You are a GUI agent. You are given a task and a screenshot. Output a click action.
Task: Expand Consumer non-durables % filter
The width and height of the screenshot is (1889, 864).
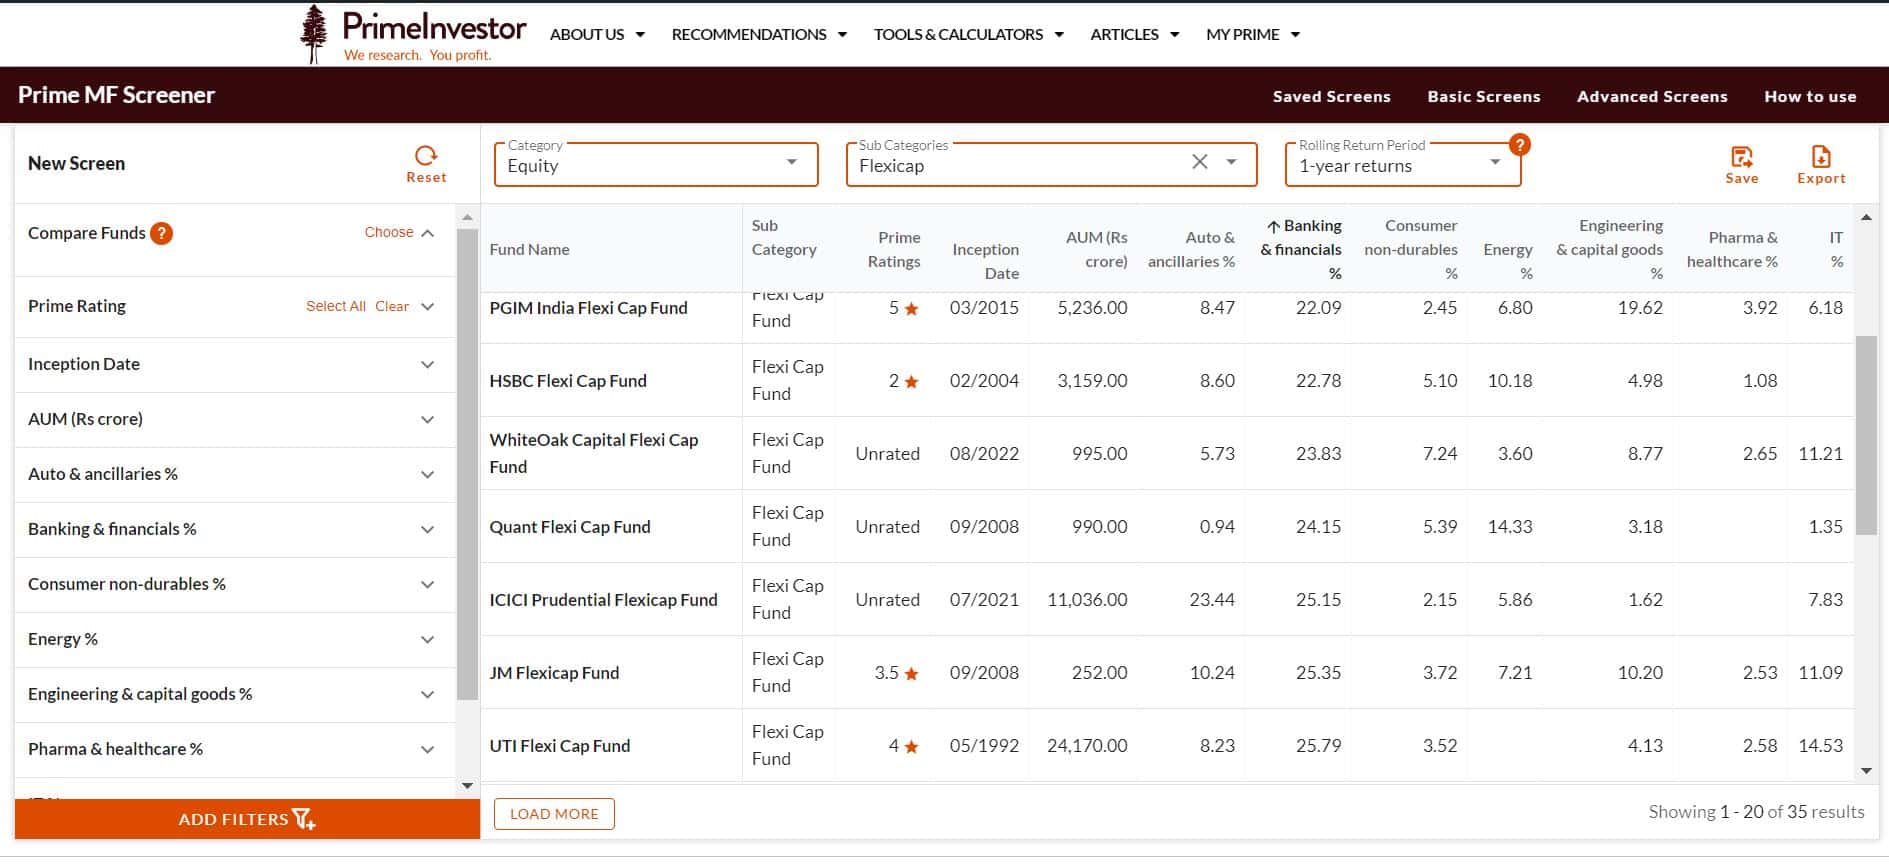pyautogui.click(x=428, y=585)
